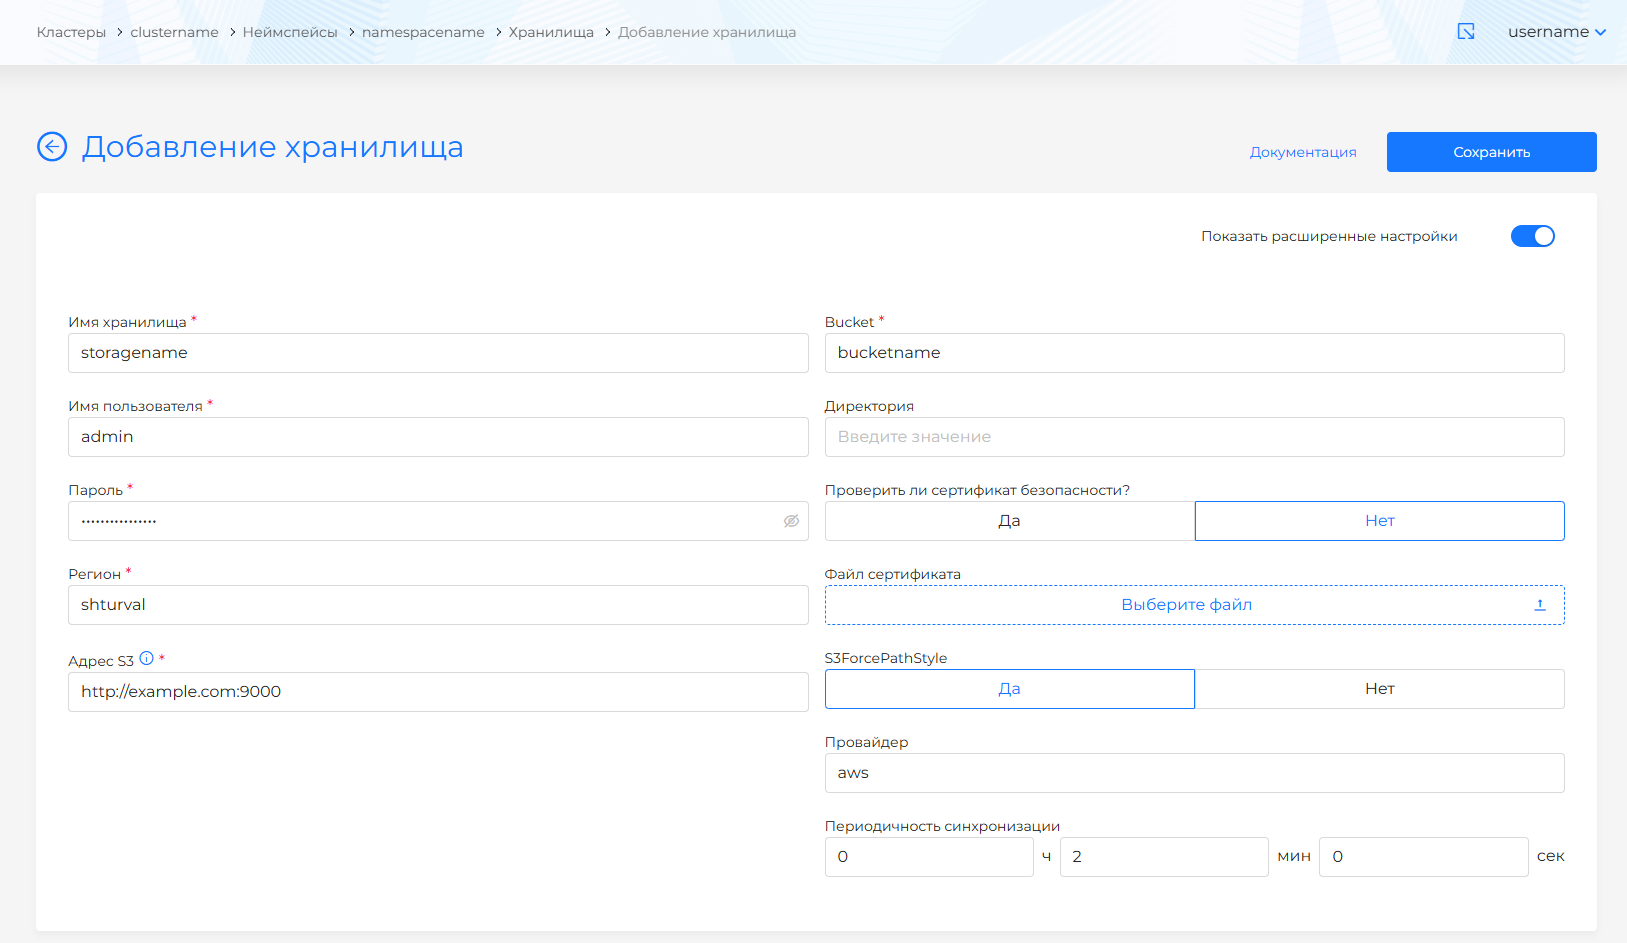Focus the Директория input field
The width and height of the screenshot is (1627, 943).
click(1194, 437)
